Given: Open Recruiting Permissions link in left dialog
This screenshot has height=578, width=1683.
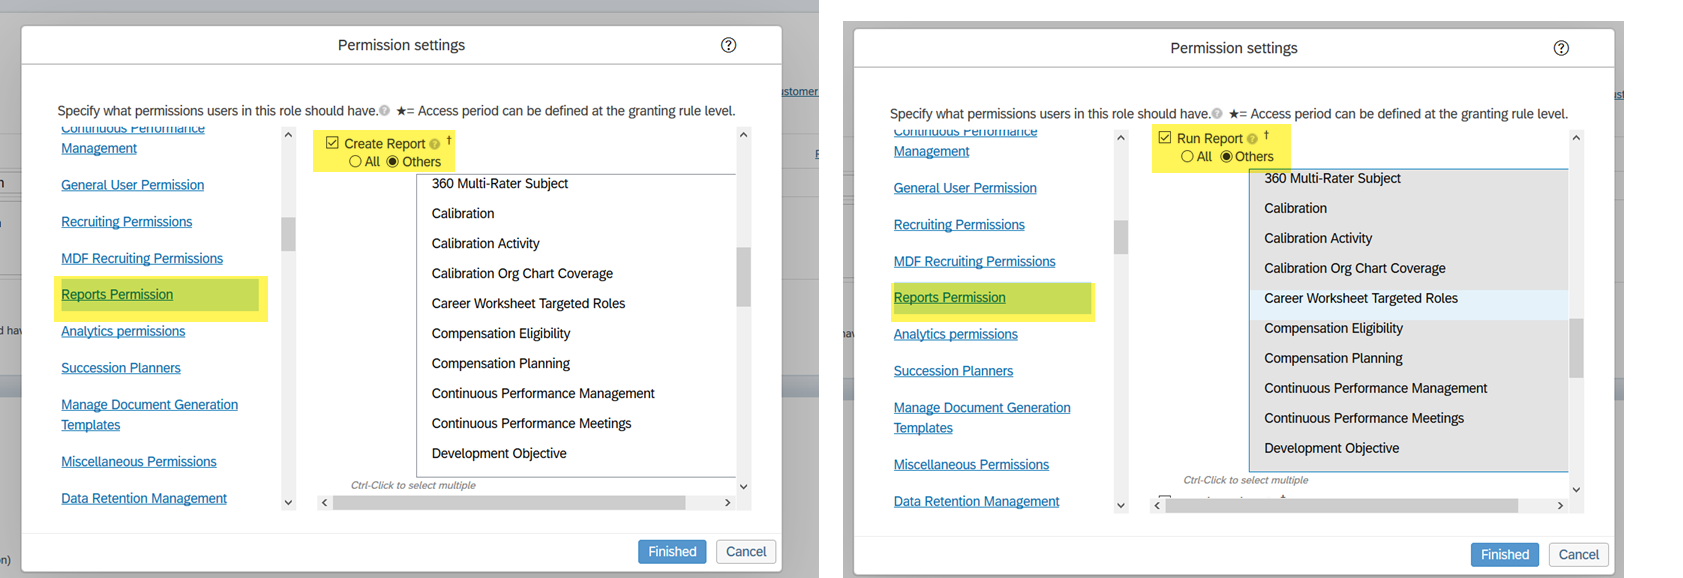Looking at the screenshot, I should tap(126, 221).
